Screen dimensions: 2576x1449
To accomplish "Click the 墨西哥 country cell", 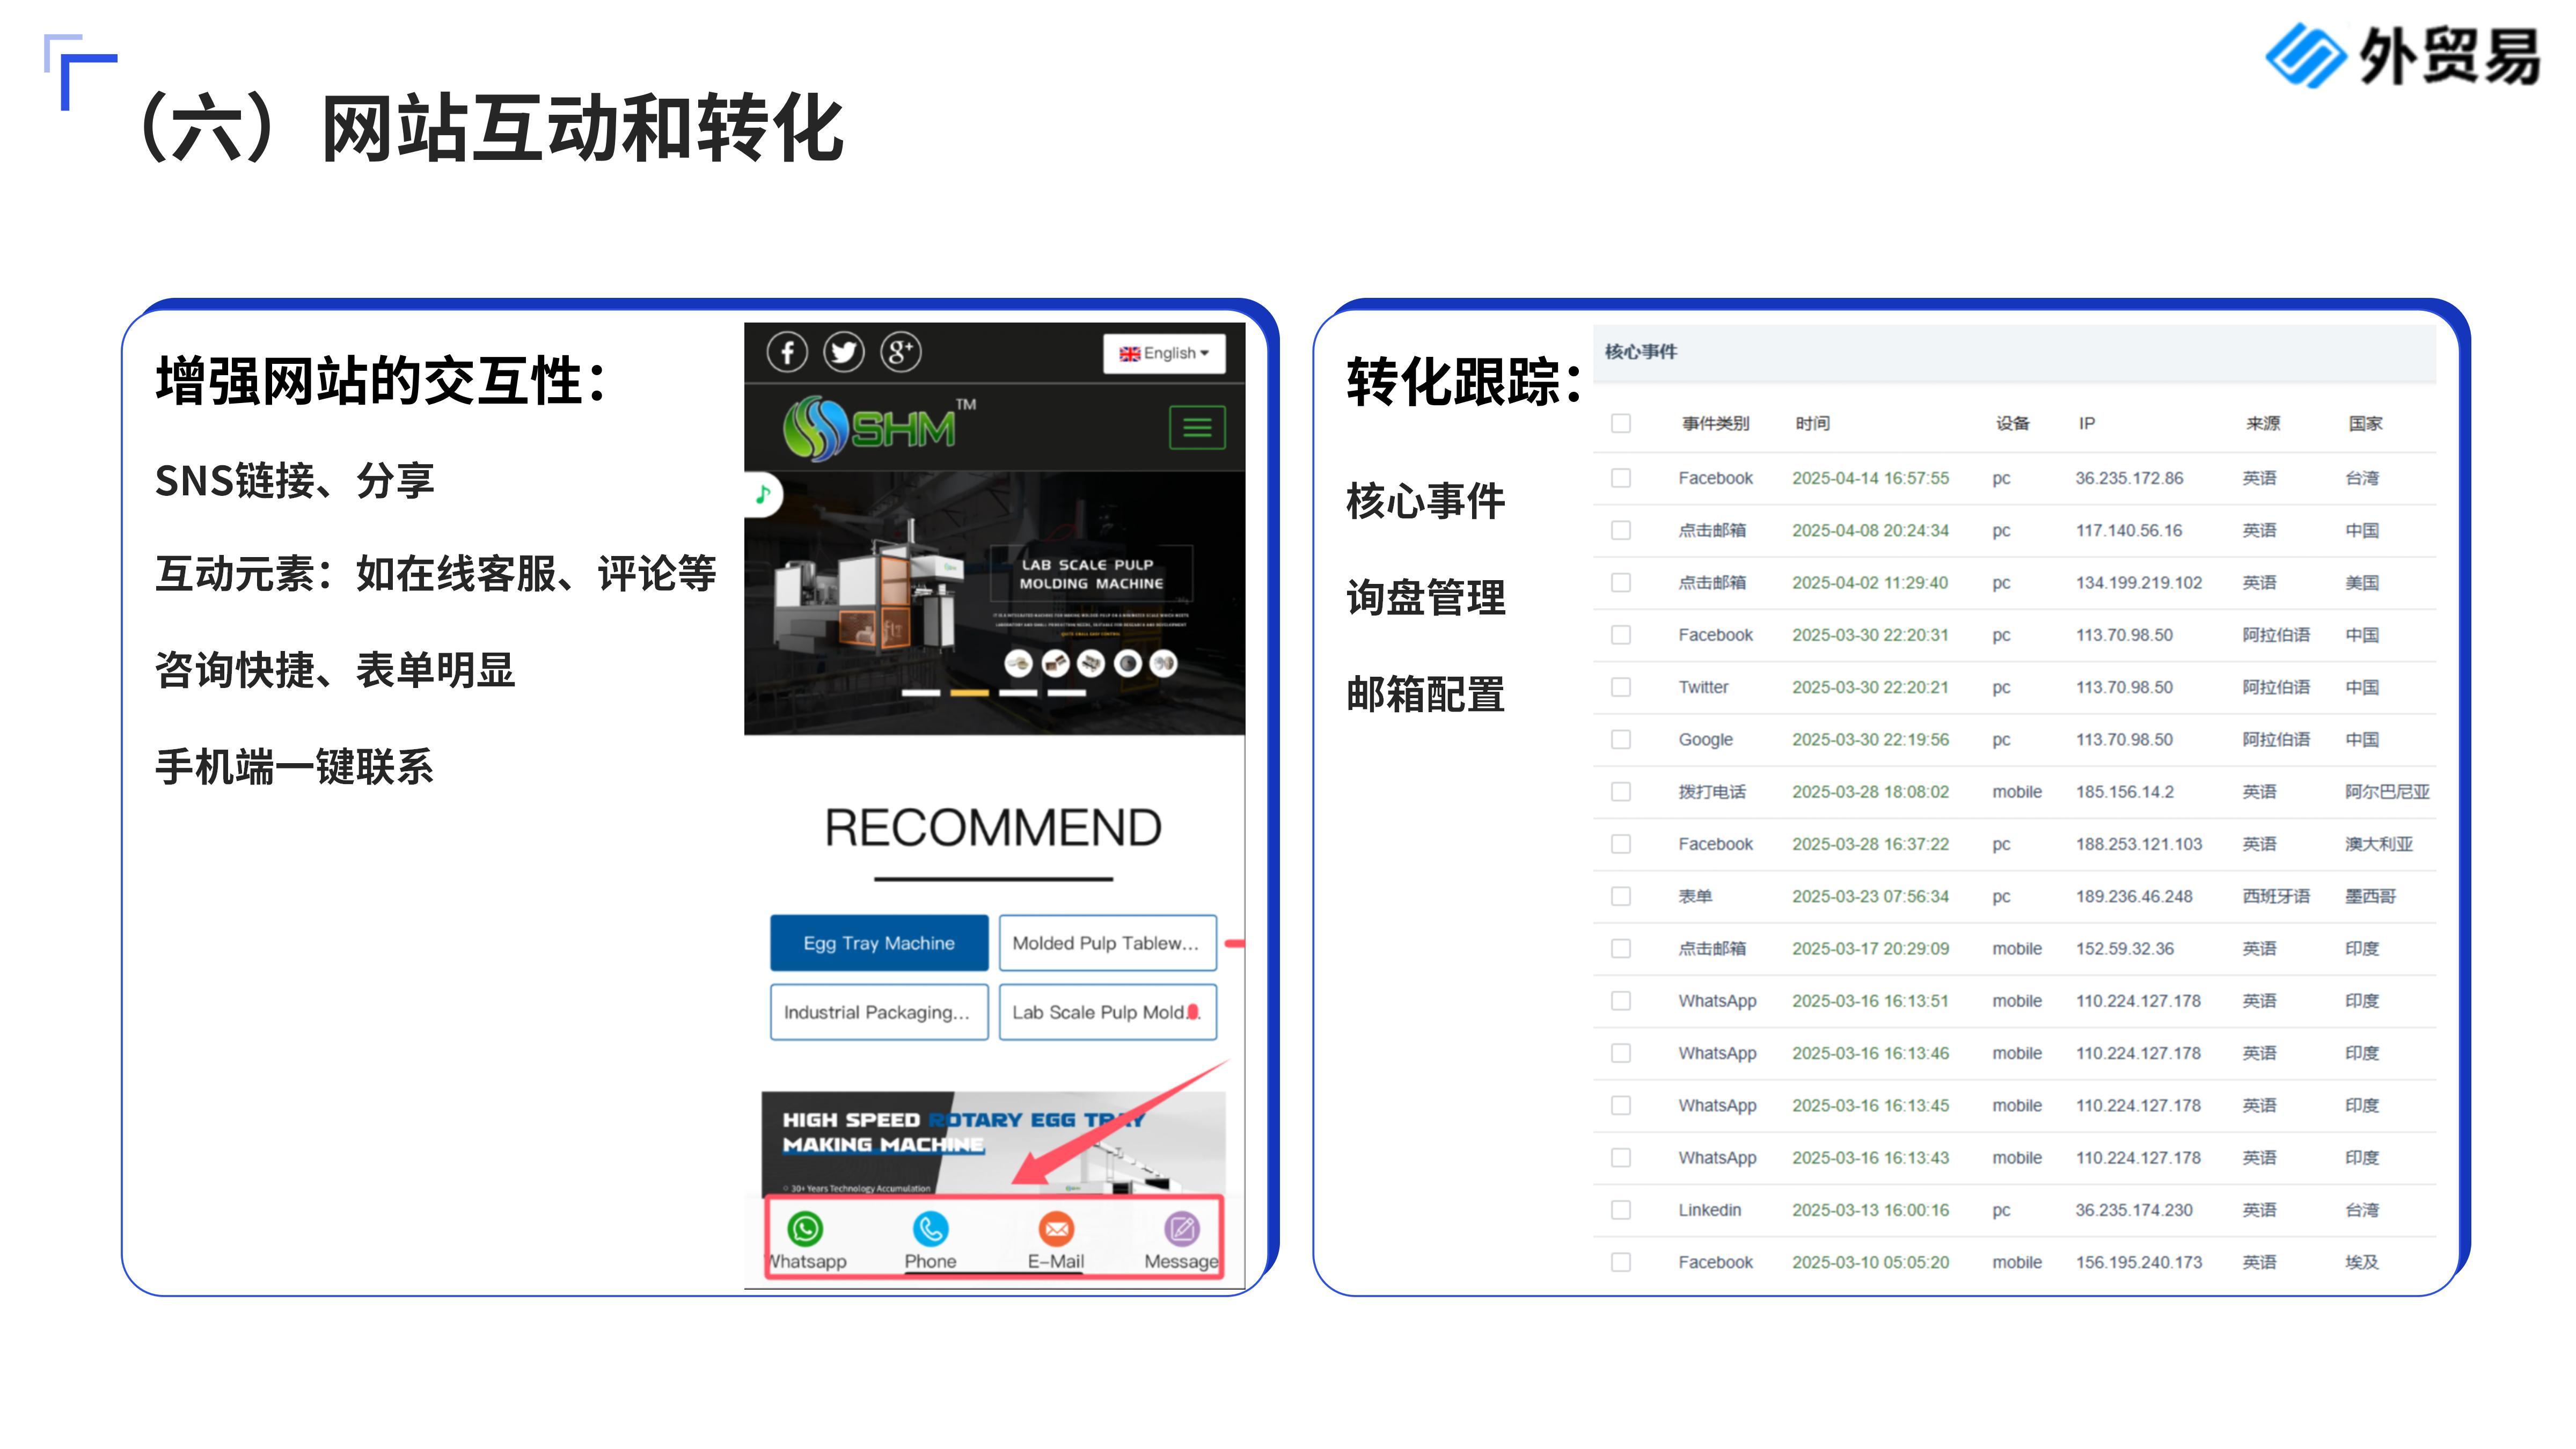I will pyautogui.click(x=2370, y=896).
